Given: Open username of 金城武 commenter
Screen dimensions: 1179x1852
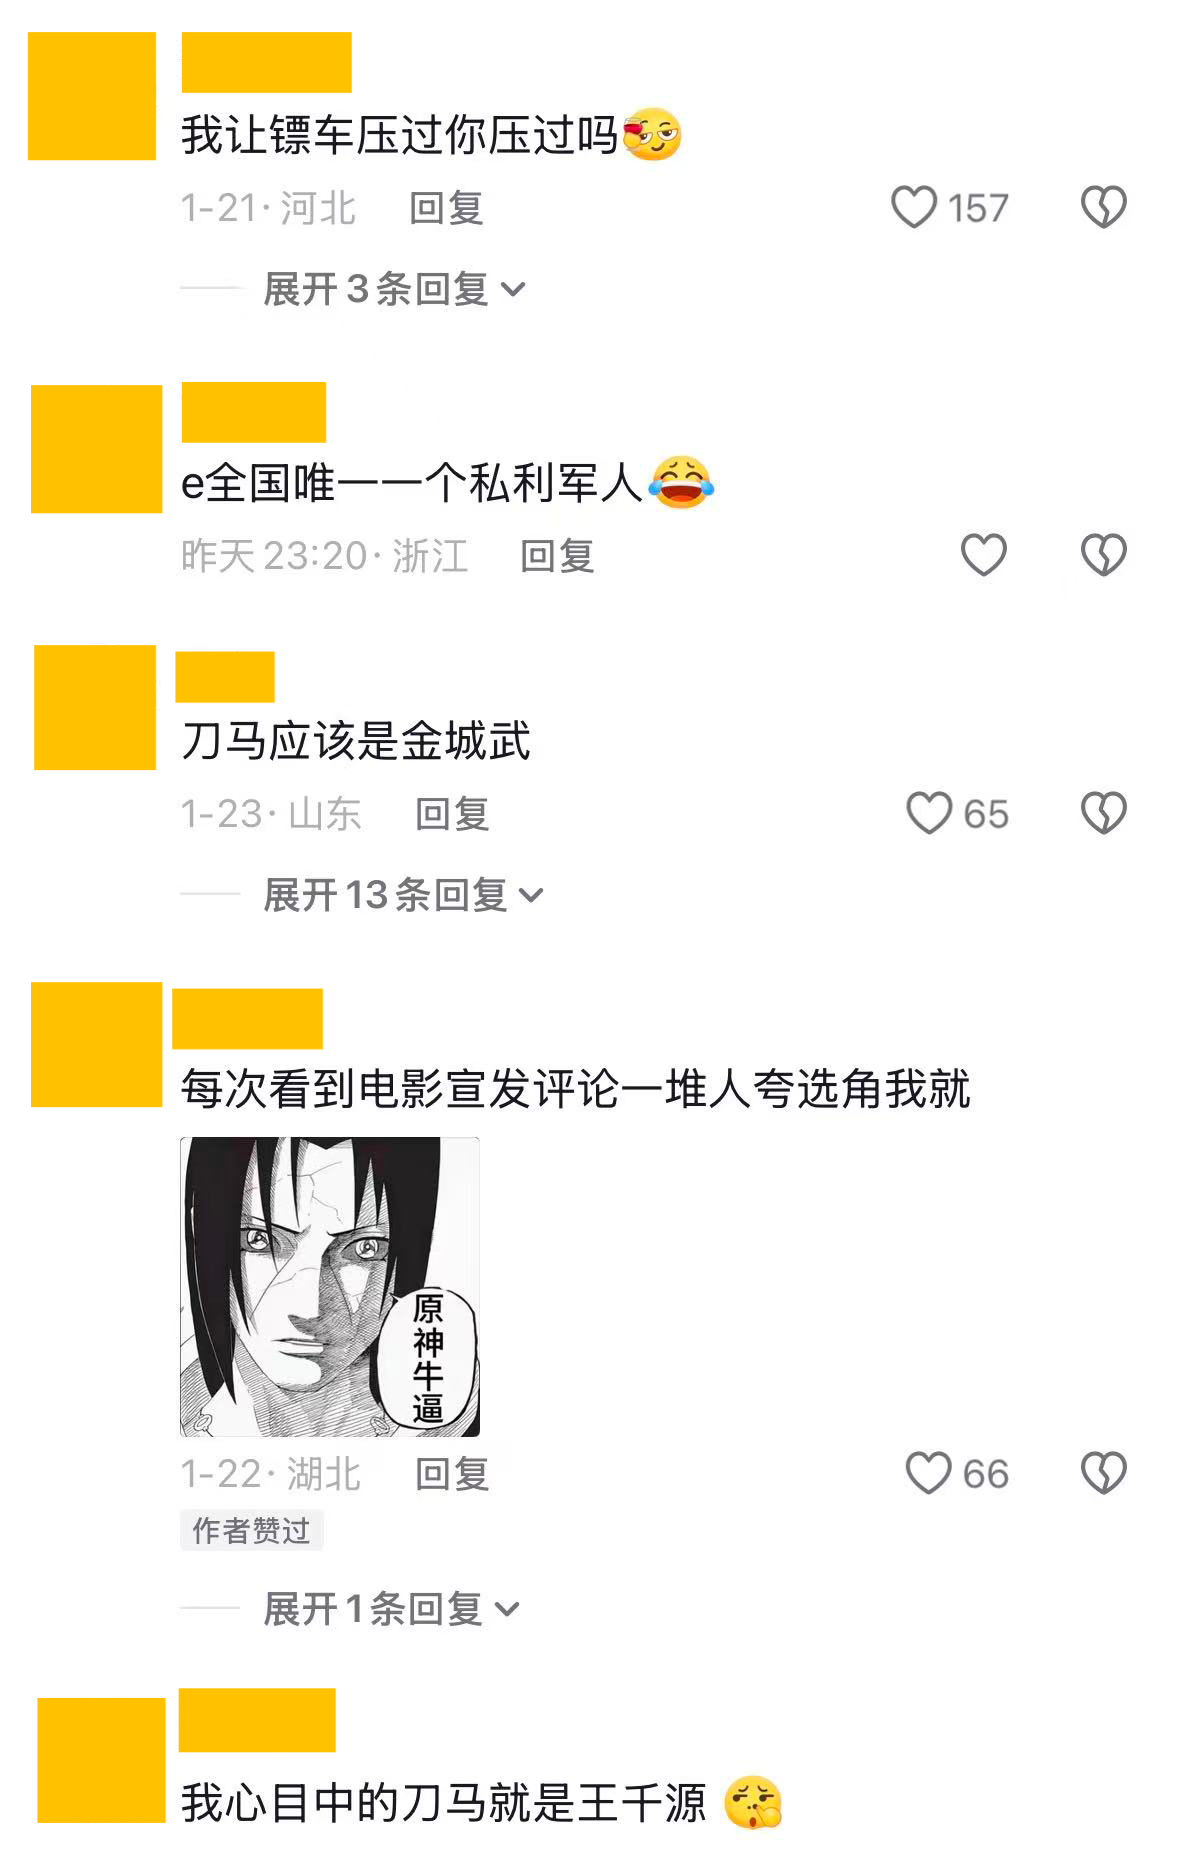Looking at the screenshot, I should 225,677.
